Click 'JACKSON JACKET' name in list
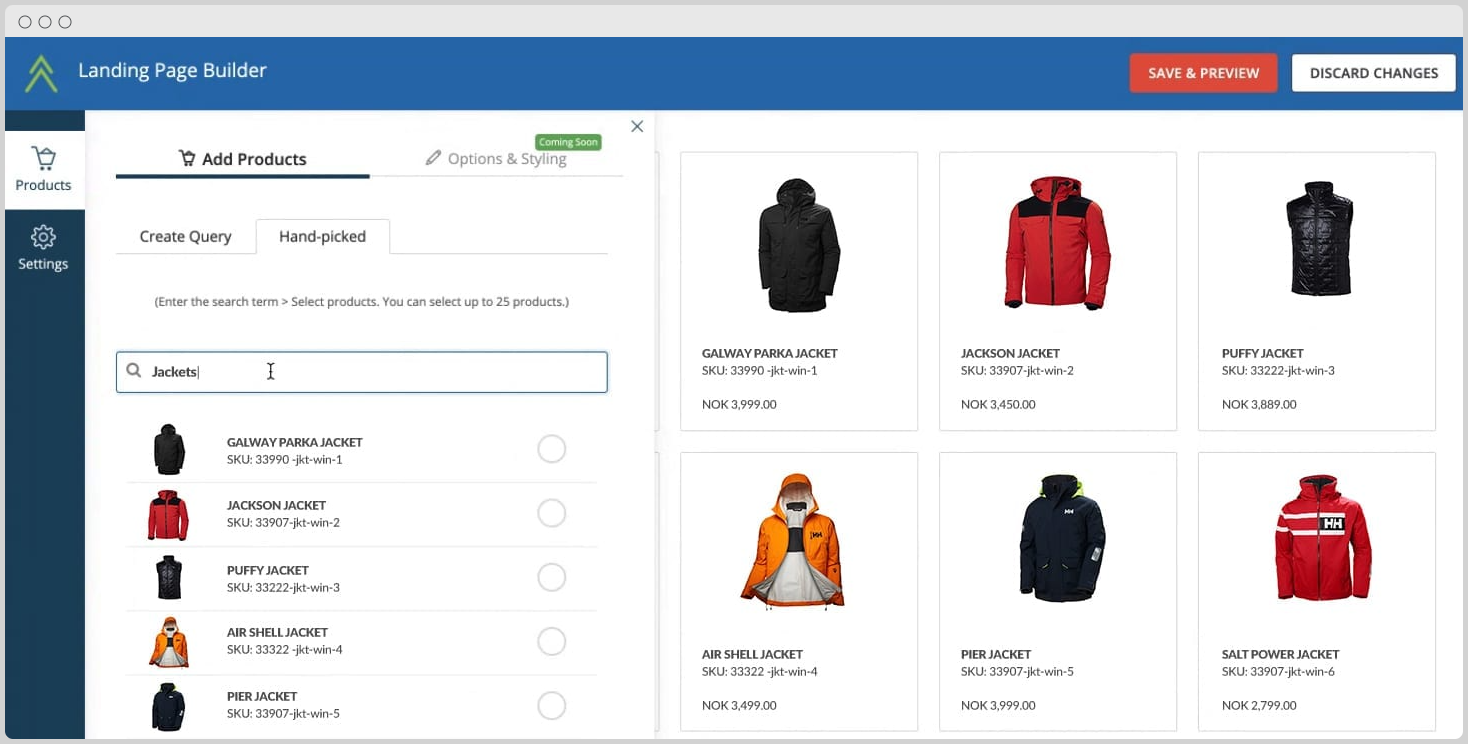Viewport: 1468px width, 744px height. click(277, 505)
